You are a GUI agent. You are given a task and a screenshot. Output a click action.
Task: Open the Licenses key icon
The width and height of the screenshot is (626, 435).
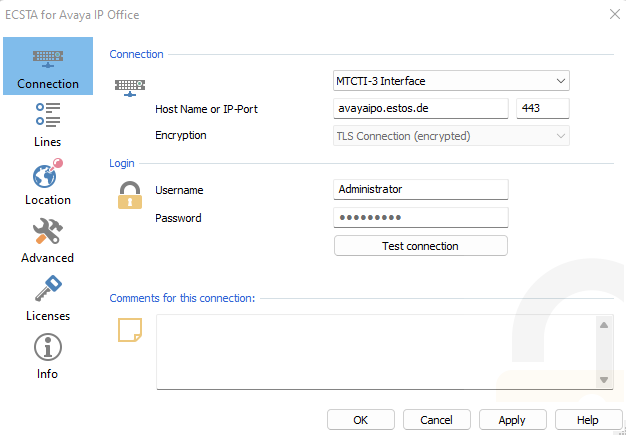pyautogui.click(x=48, y=289)
